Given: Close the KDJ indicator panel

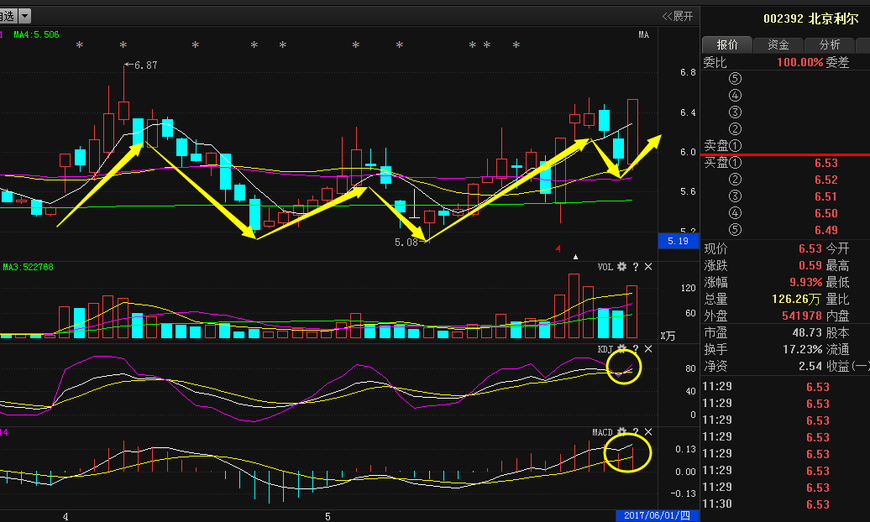Looking at the screenshot, I should coord(648,349).
